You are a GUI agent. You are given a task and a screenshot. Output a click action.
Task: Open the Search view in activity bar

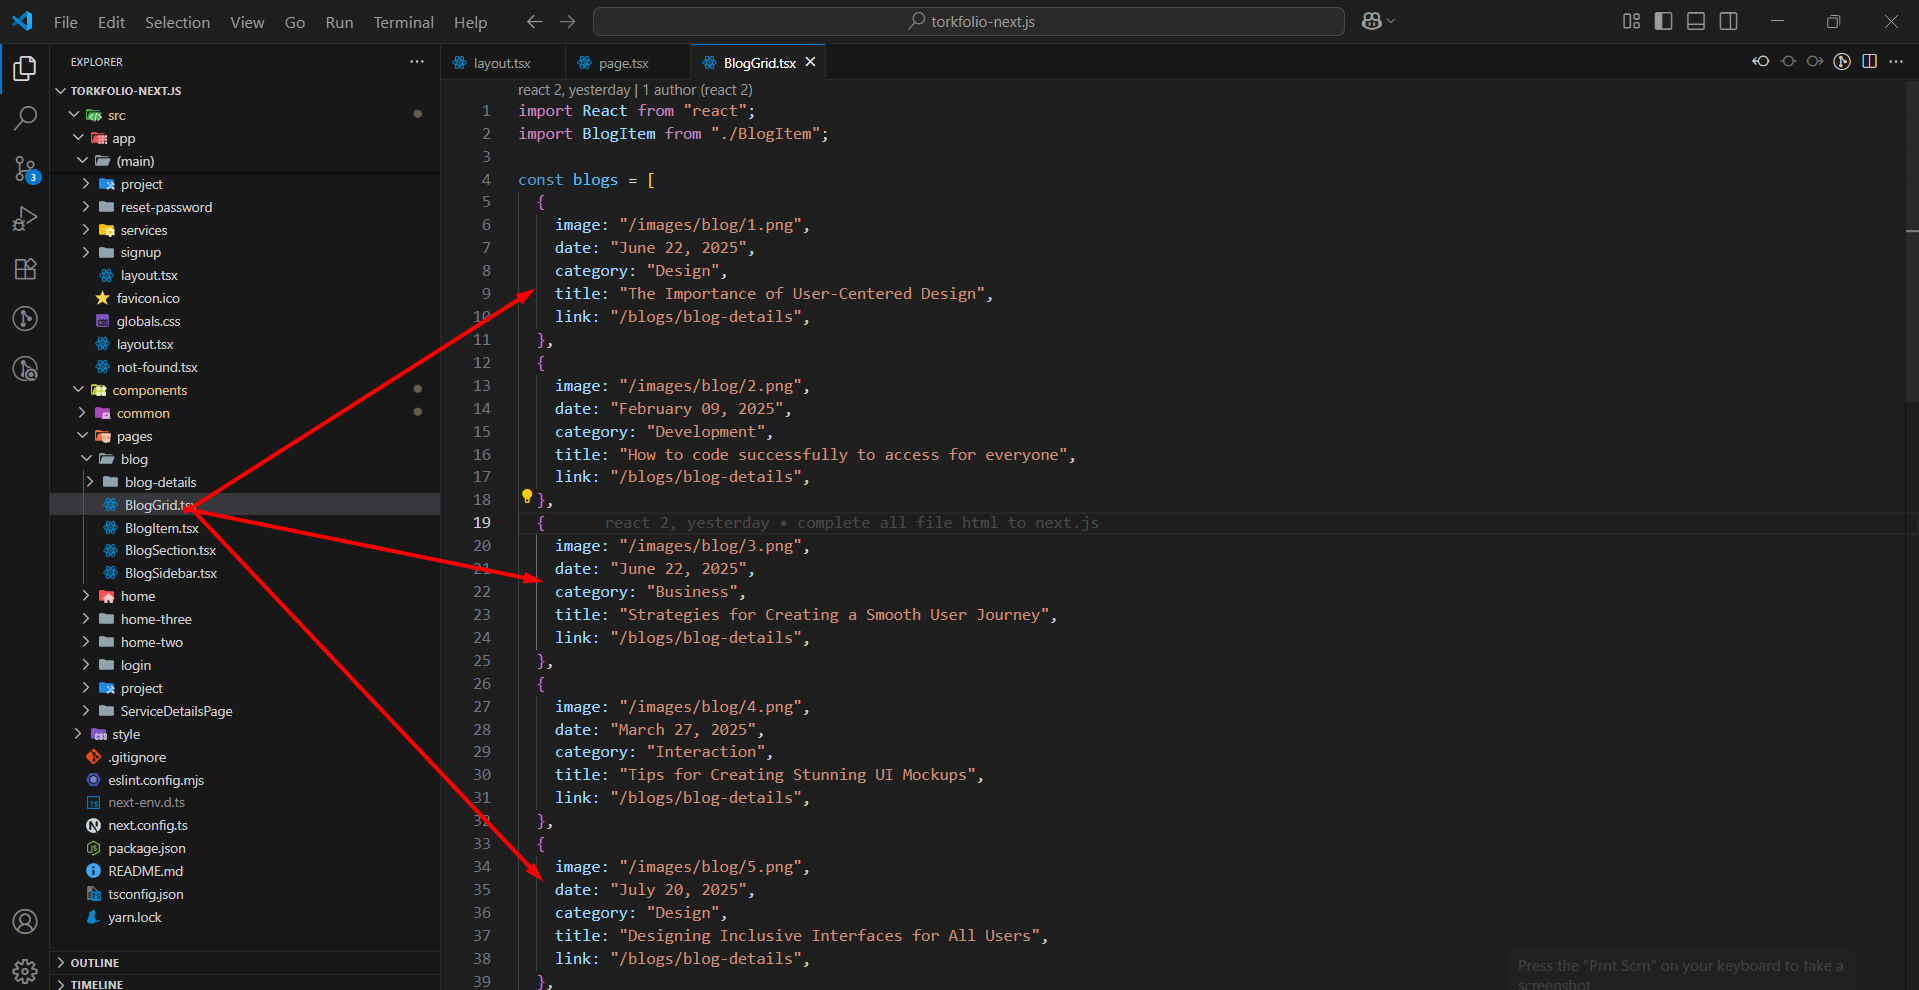(25, 118)
